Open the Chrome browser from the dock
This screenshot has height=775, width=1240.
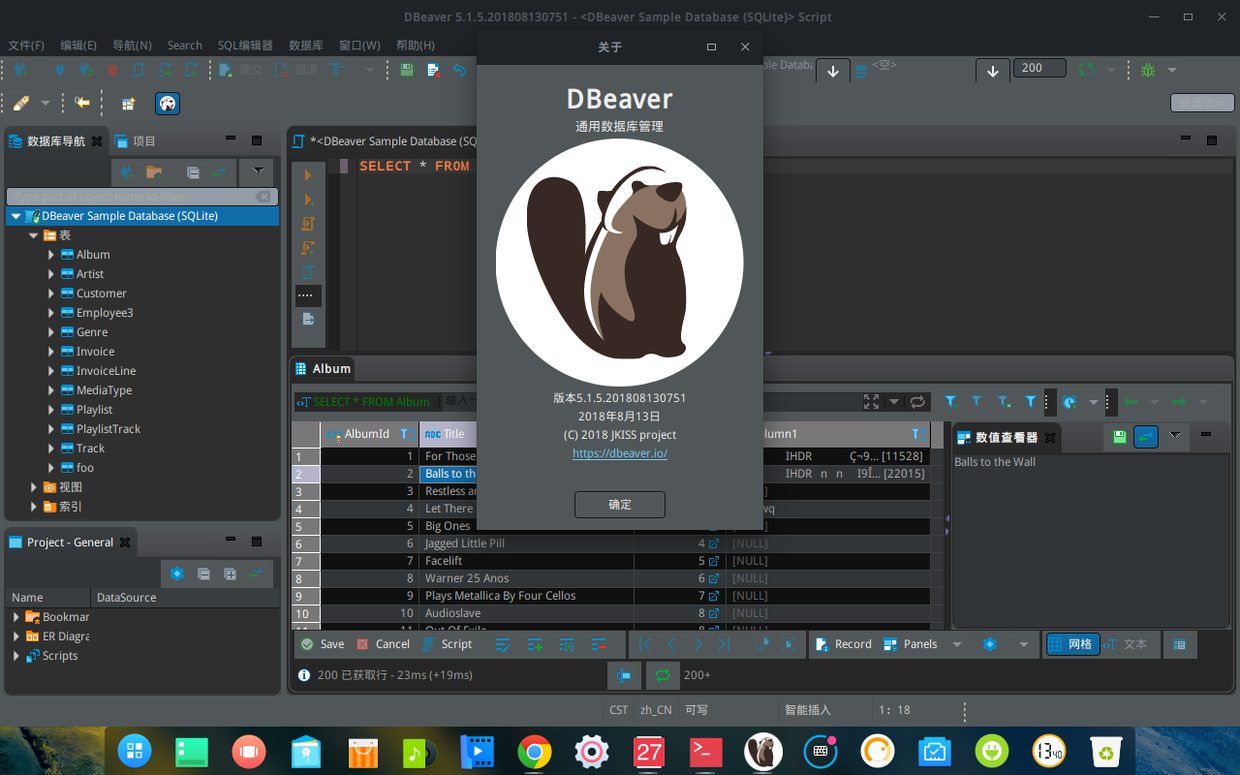coord(534,751)
